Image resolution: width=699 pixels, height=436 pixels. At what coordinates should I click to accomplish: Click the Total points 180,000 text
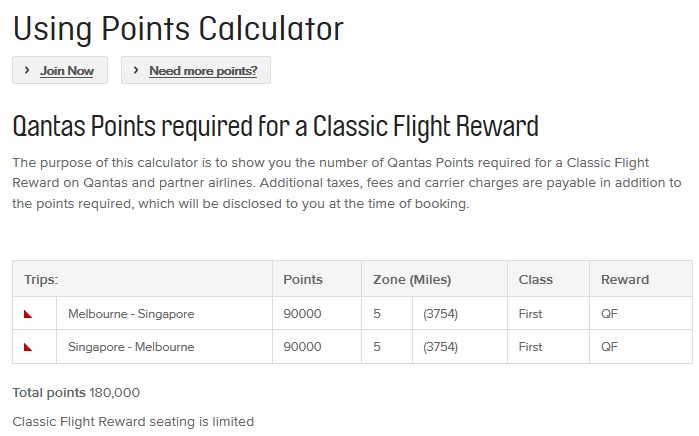coord(76,393)
